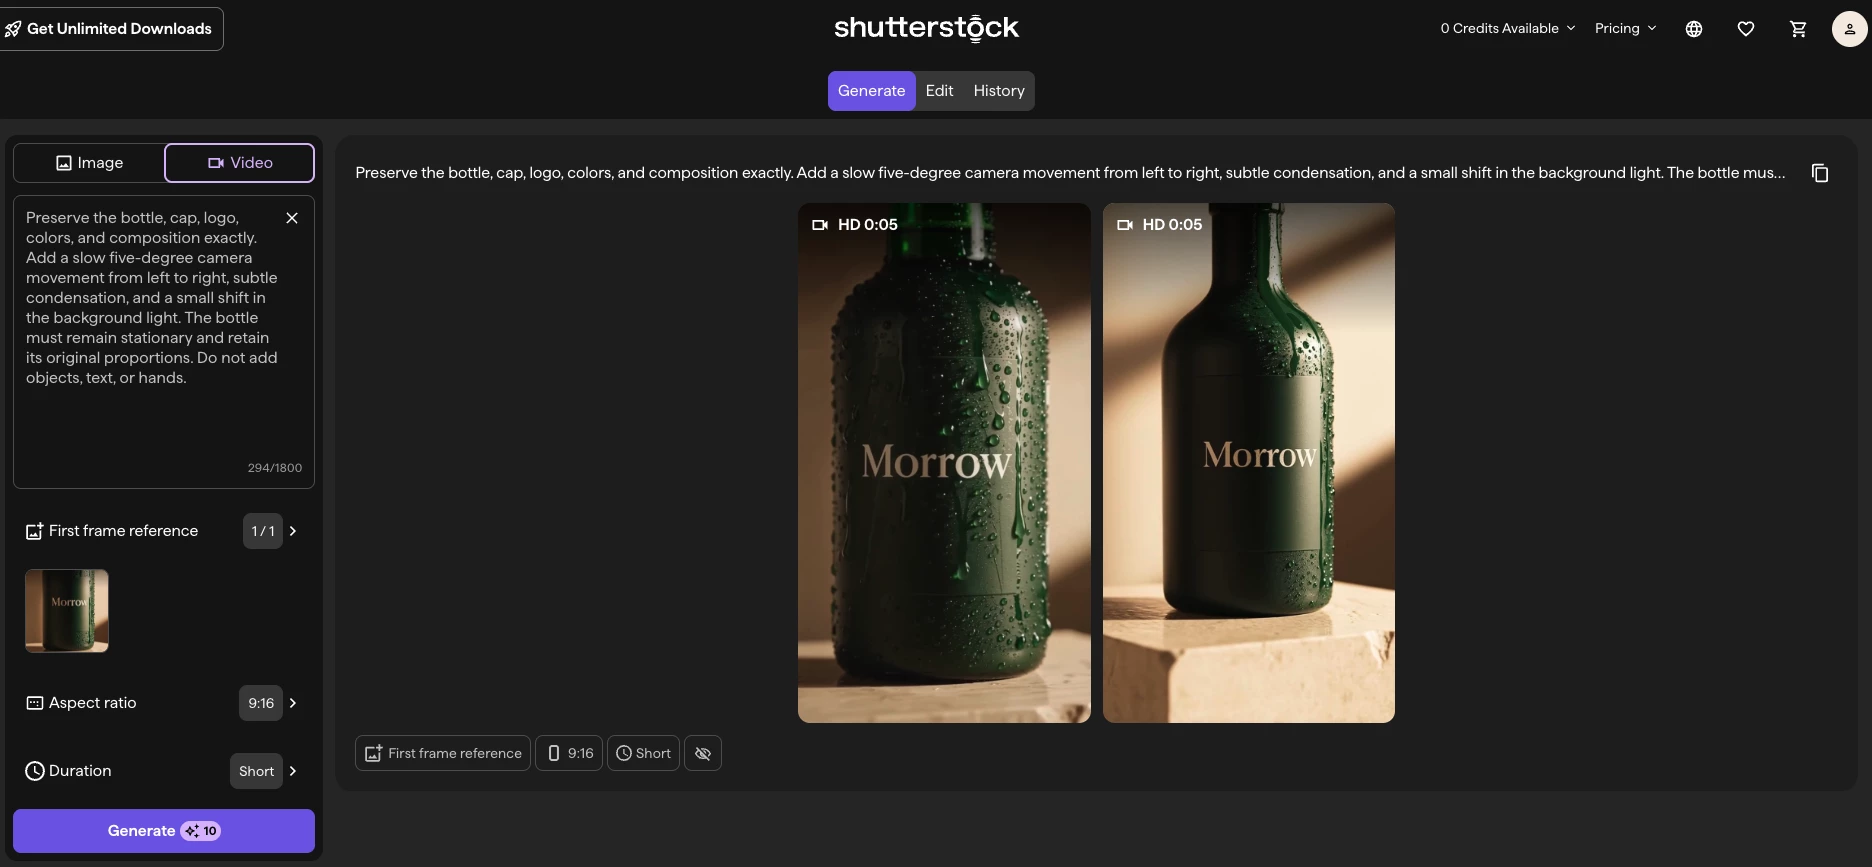Select the Generate tab
The height and width of the screenshot is (867, 1872).
coord(871,91)
